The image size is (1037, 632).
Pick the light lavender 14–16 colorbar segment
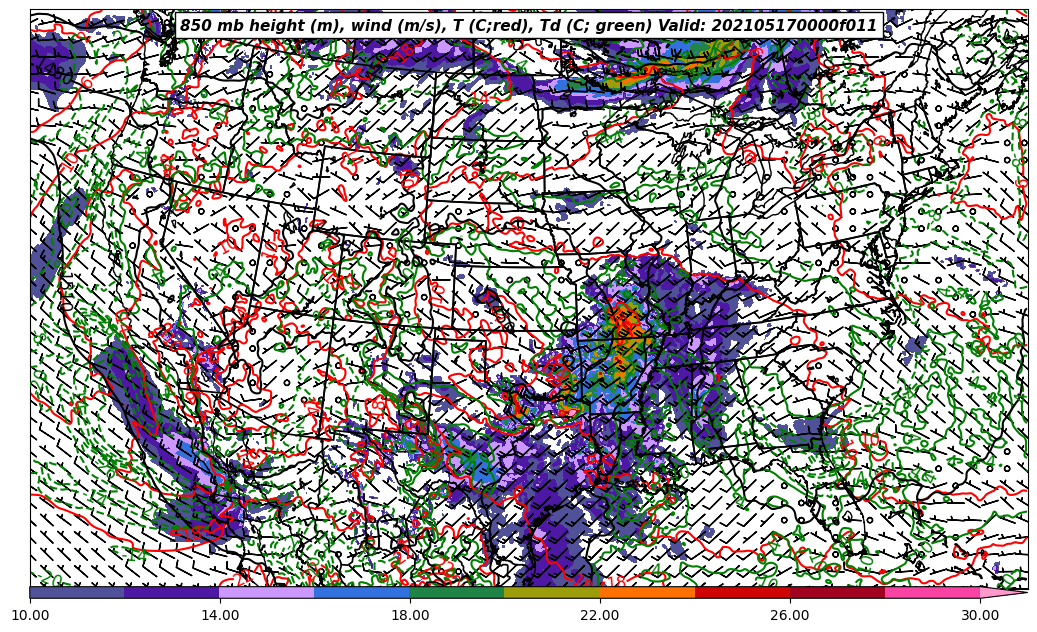tap(267, 592)
